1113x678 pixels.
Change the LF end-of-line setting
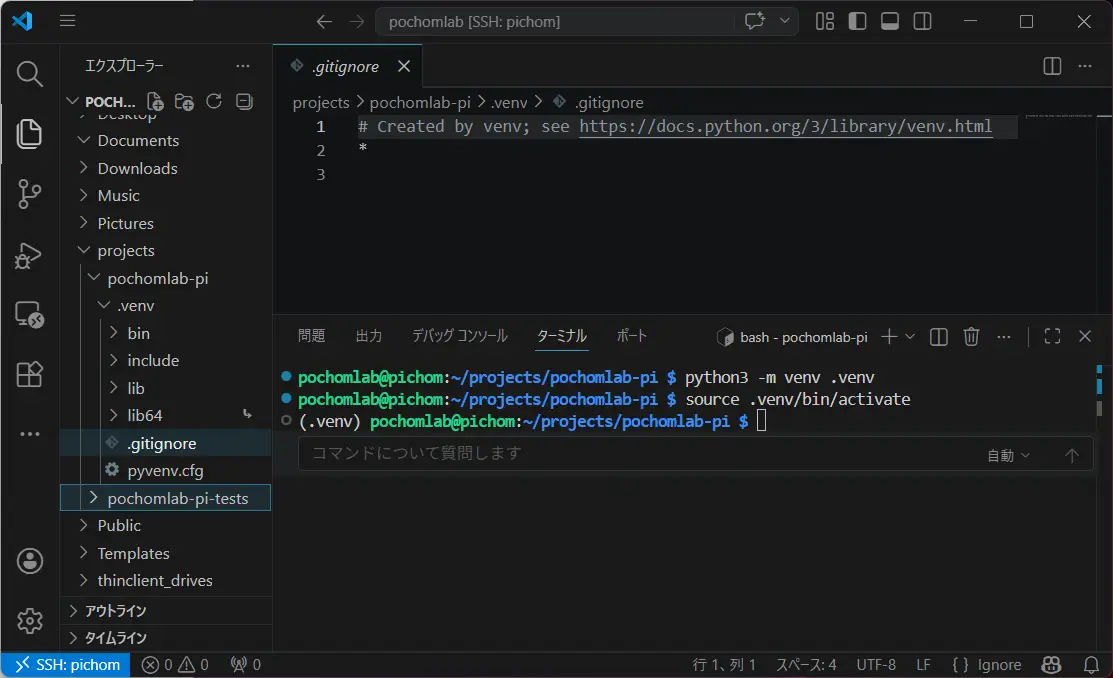pos(923,665)
